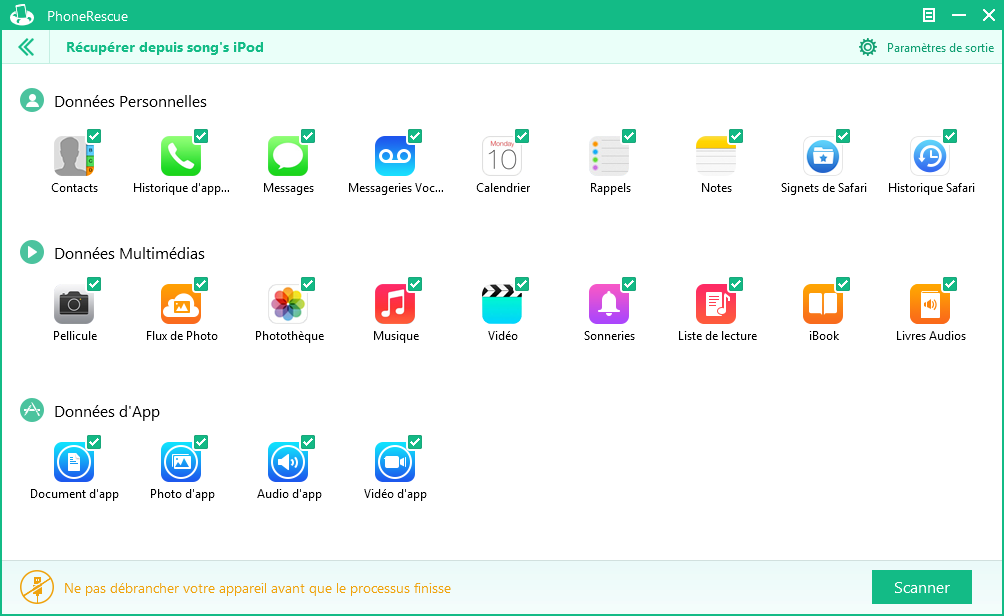The image size is (1004, 616).
Task: Click the Données d'App heading
Action: coord(107,412)
